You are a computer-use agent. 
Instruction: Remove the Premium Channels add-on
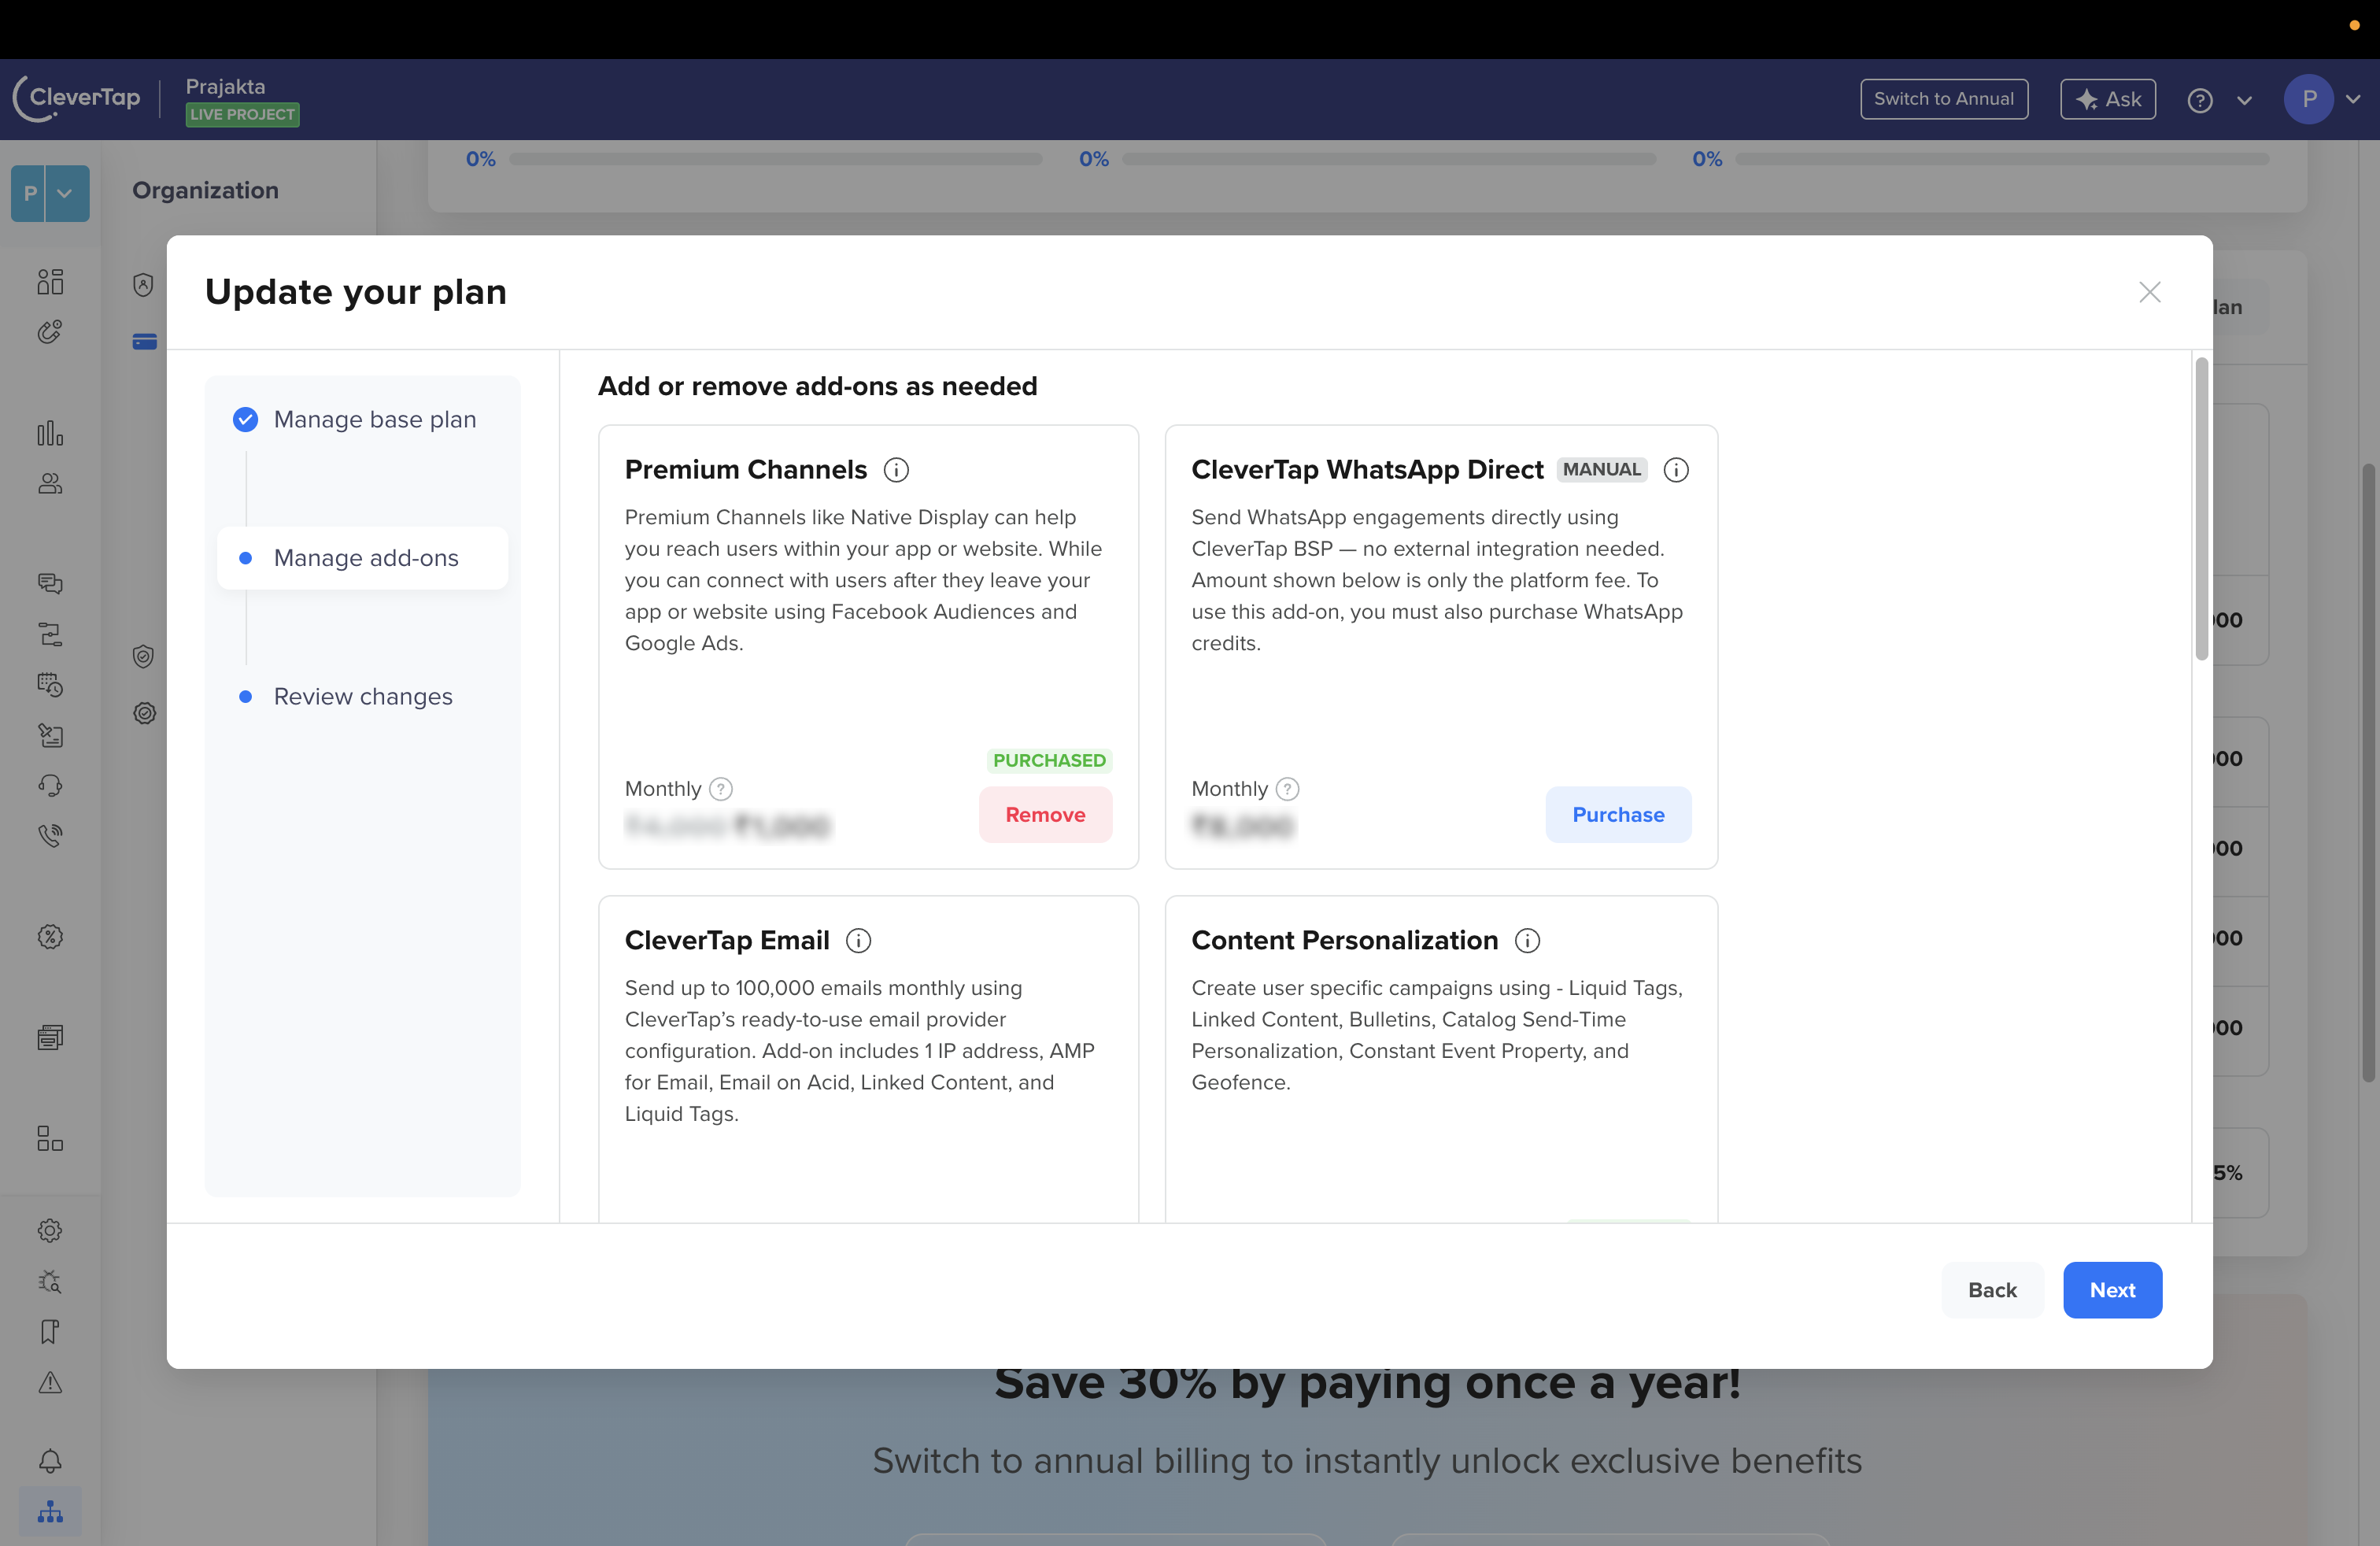click(1045, 815)
